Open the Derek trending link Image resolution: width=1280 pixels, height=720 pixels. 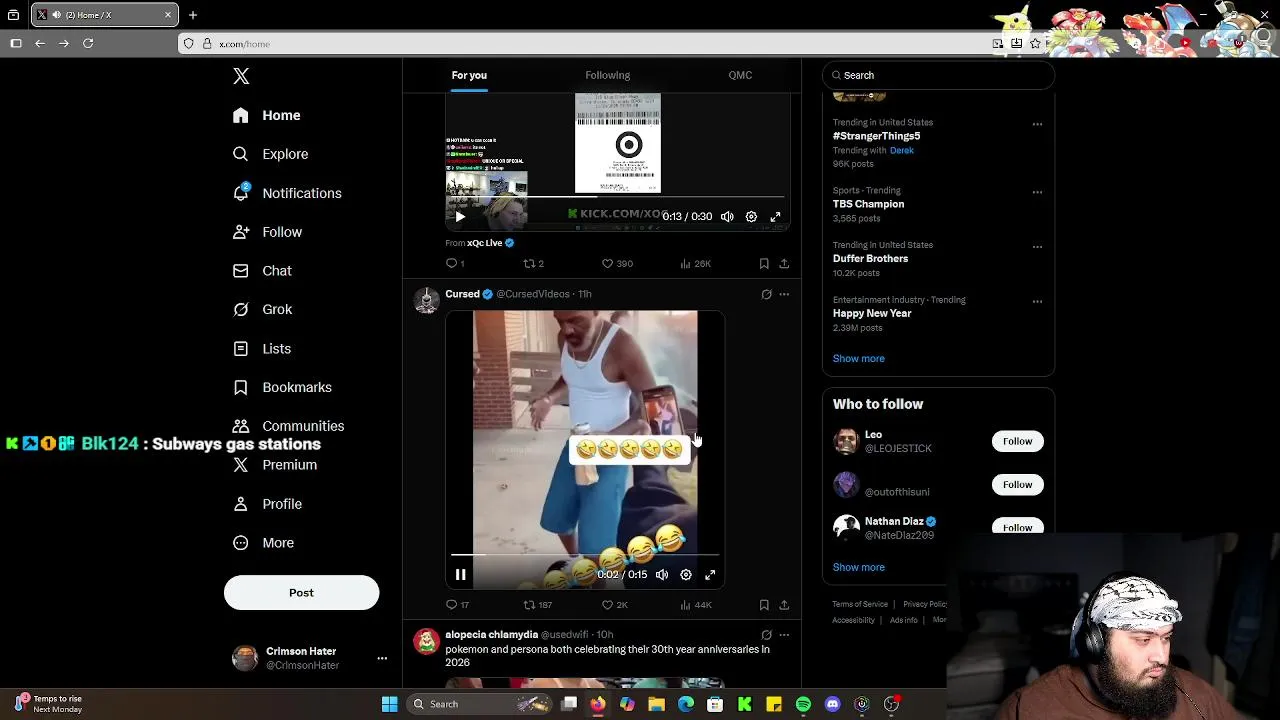pos(901,150)
